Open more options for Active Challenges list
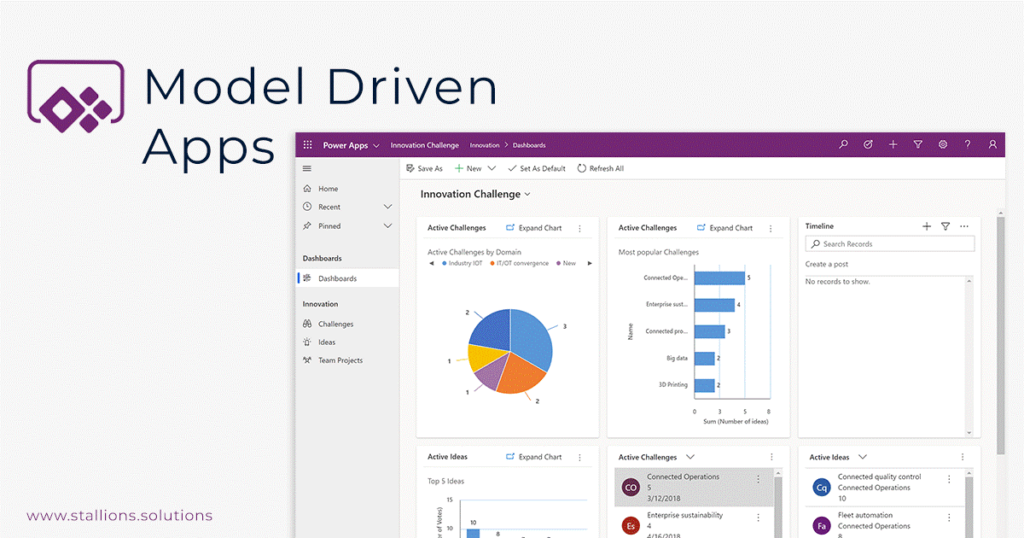Screen dimensions: 1024x538 [771, 458]
